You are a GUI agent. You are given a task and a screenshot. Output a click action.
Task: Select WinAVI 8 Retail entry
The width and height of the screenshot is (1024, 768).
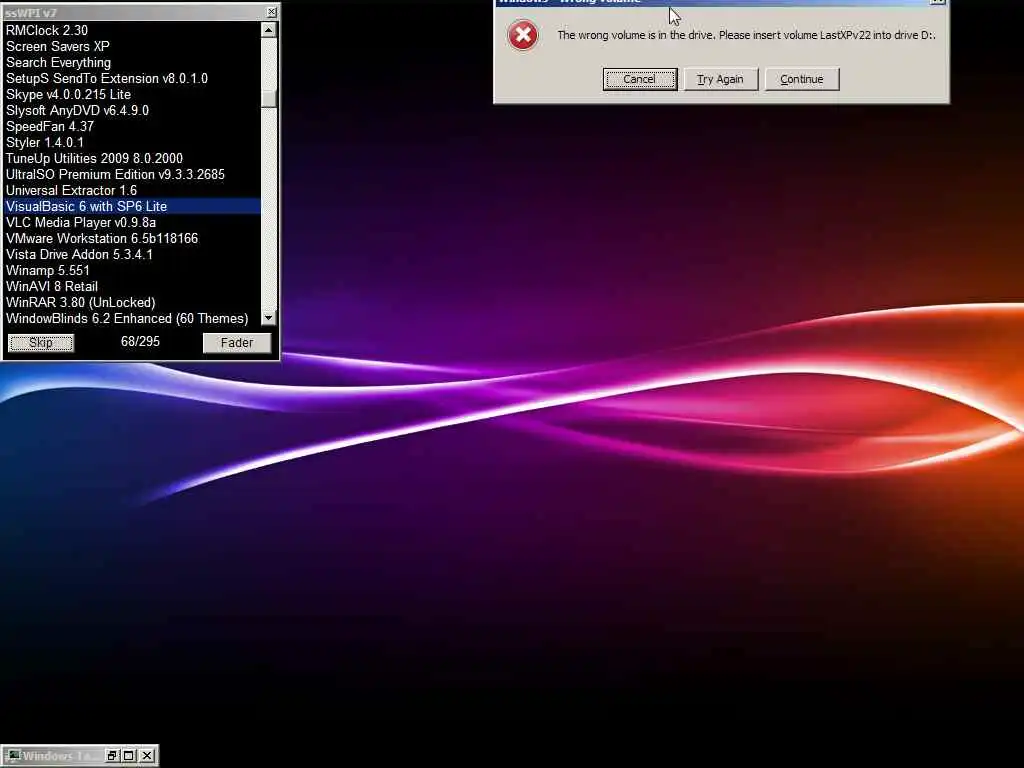[133, 287]
